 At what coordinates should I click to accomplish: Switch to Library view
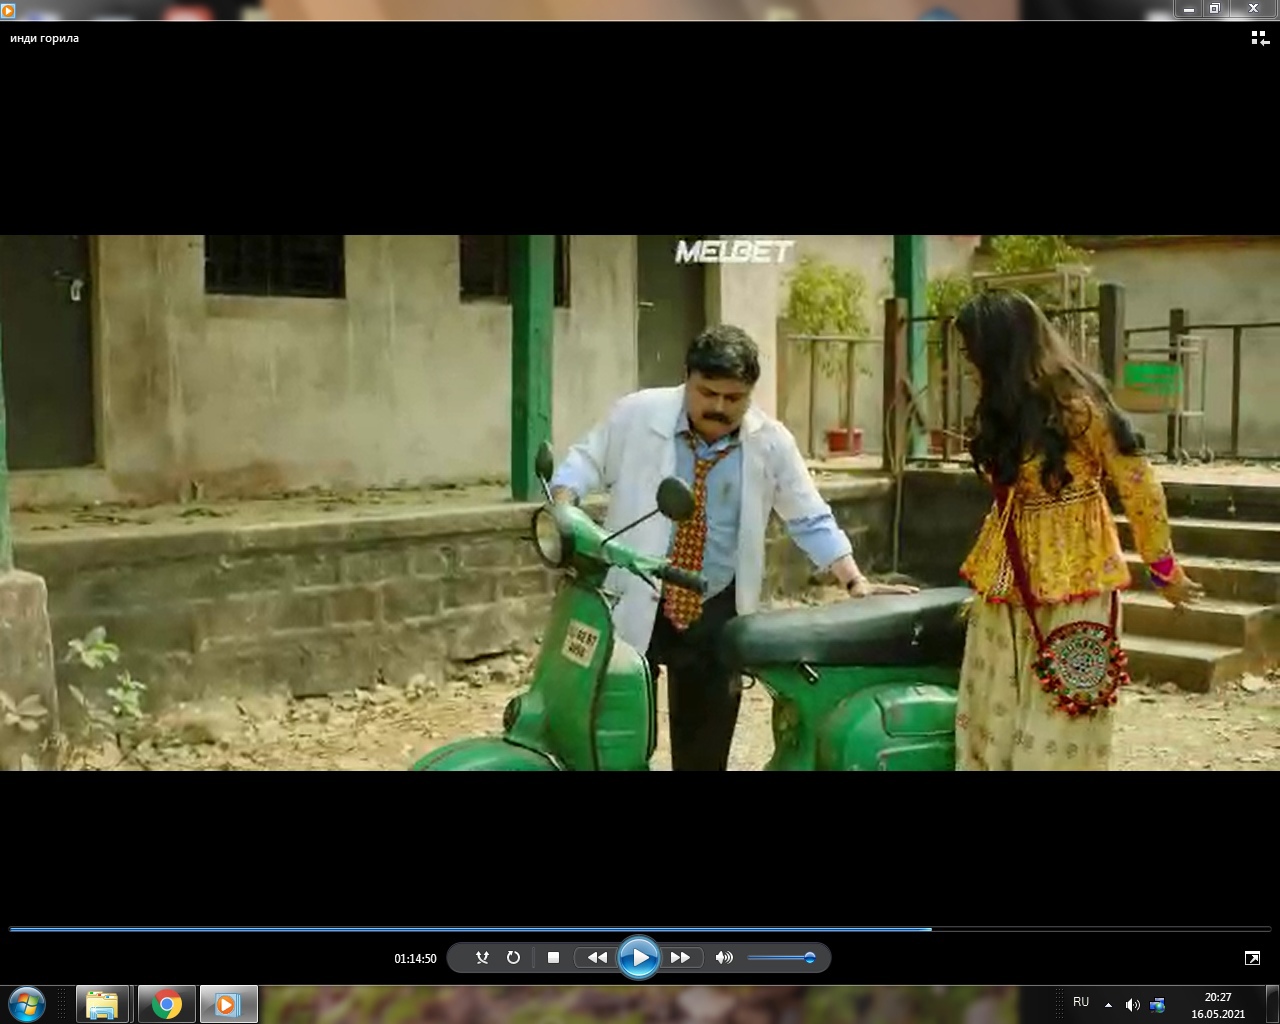[x=1259, y=38]
